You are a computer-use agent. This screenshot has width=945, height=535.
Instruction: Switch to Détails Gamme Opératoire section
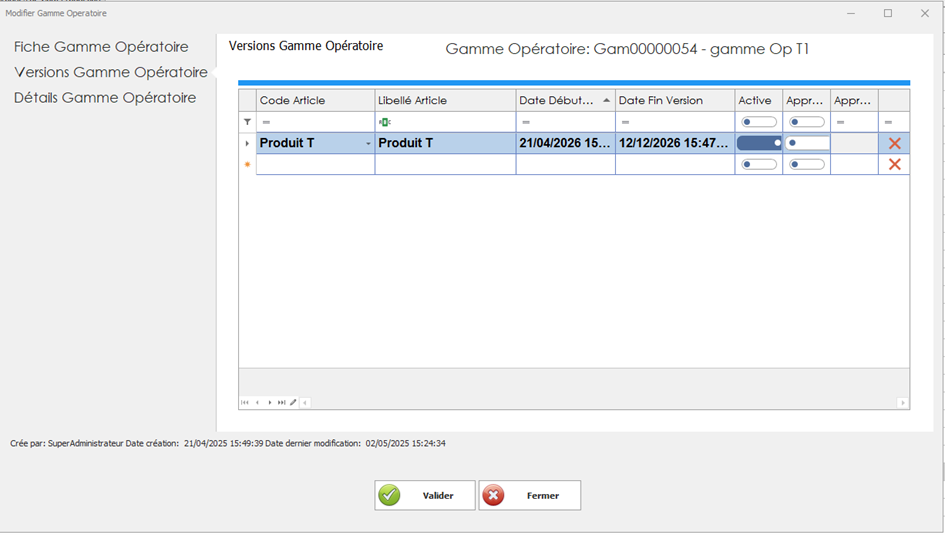[x=105, y=98]
